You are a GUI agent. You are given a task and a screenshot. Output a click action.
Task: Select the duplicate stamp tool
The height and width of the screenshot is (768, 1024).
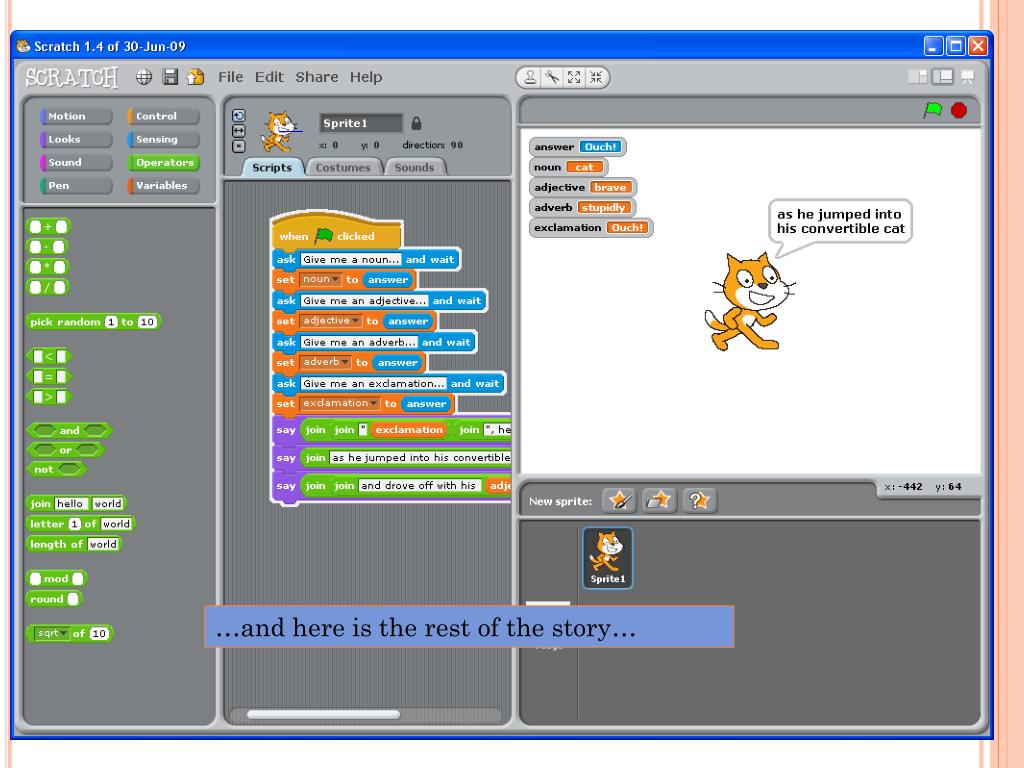pos(530,78)
